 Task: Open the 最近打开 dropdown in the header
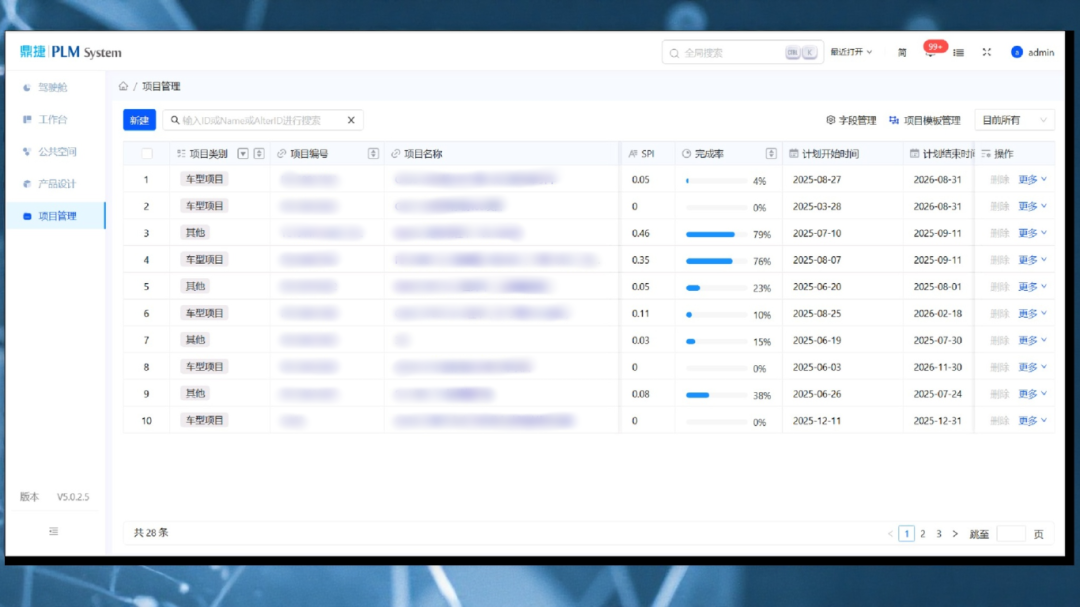pyautogui.click(x=851, y=52)
